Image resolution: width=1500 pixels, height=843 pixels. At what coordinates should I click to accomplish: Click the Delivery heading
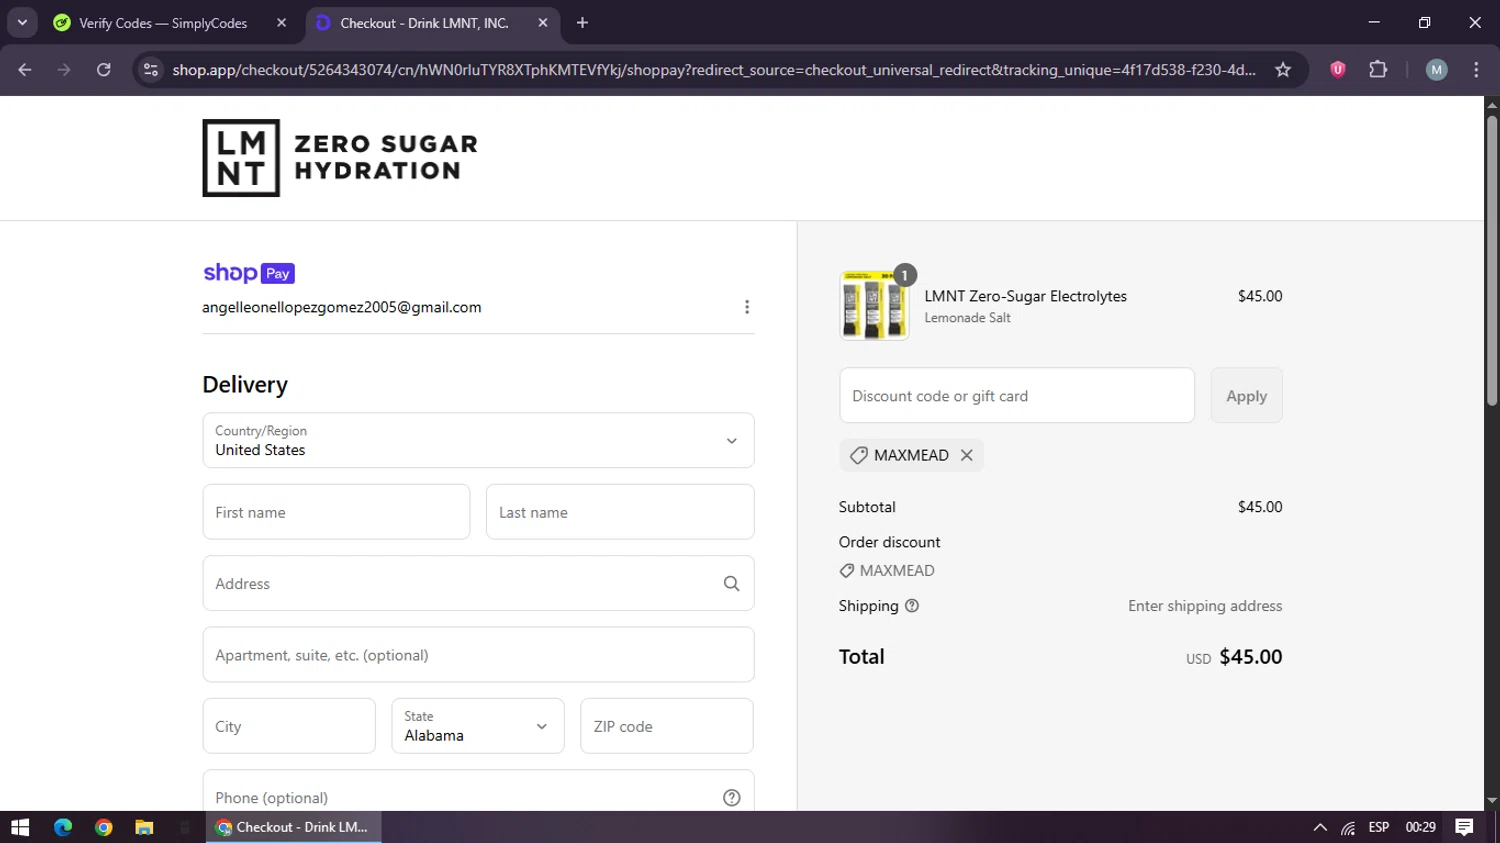[x=245, y=385]
